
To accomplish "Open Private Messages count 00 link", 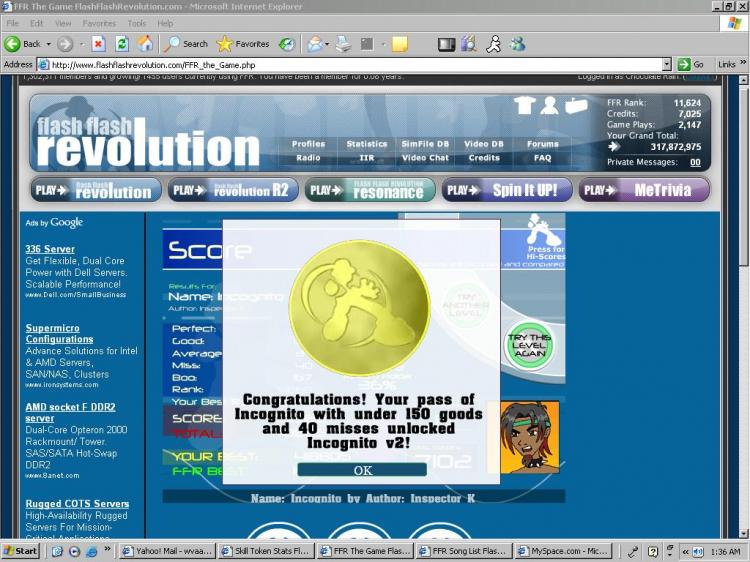I will tap(695, 162).
